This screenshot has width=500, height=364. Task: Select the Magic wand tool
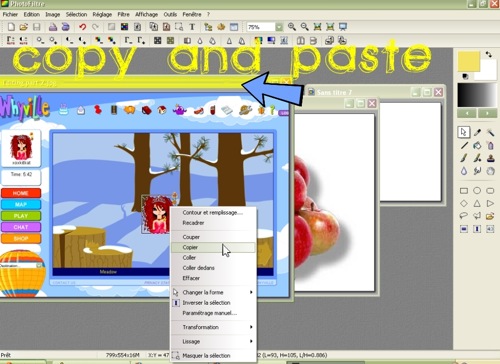pyautogui.click(x=490, y=132)
